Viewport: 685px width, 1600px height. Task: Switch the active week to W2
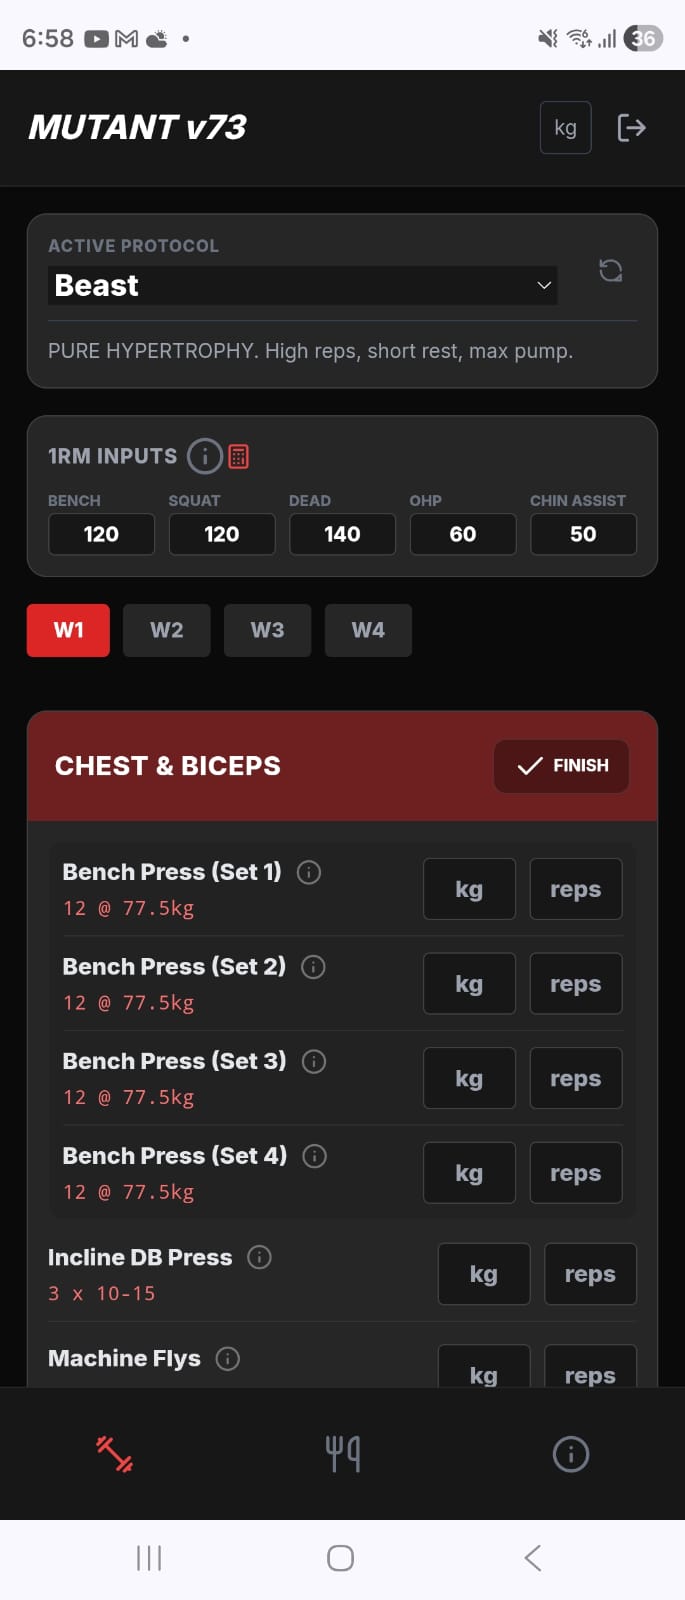click(x=166, y=630)
